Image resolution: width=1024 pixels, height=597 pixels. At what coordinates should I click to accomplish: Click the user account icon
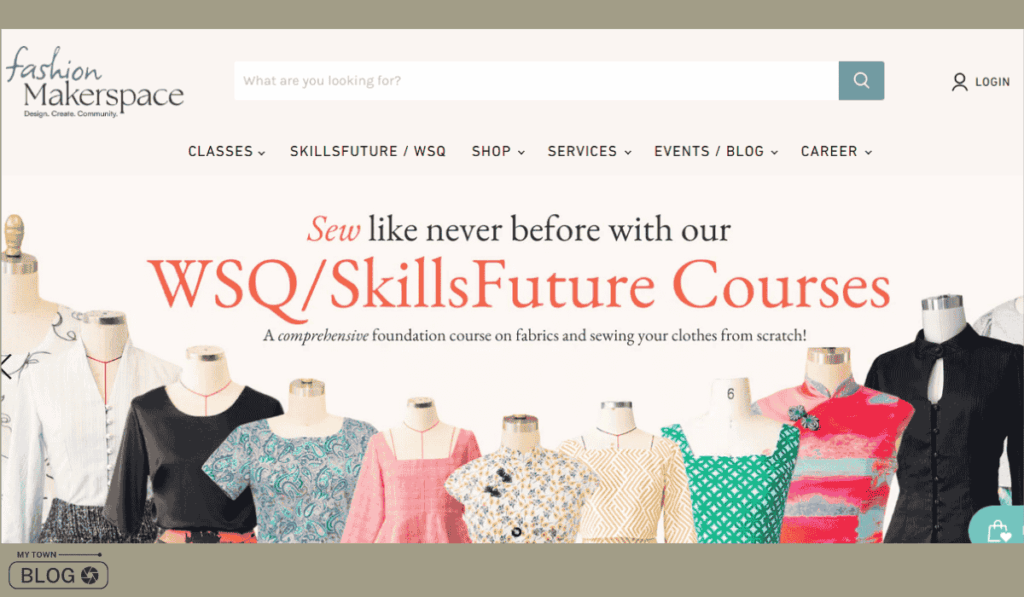959,82
